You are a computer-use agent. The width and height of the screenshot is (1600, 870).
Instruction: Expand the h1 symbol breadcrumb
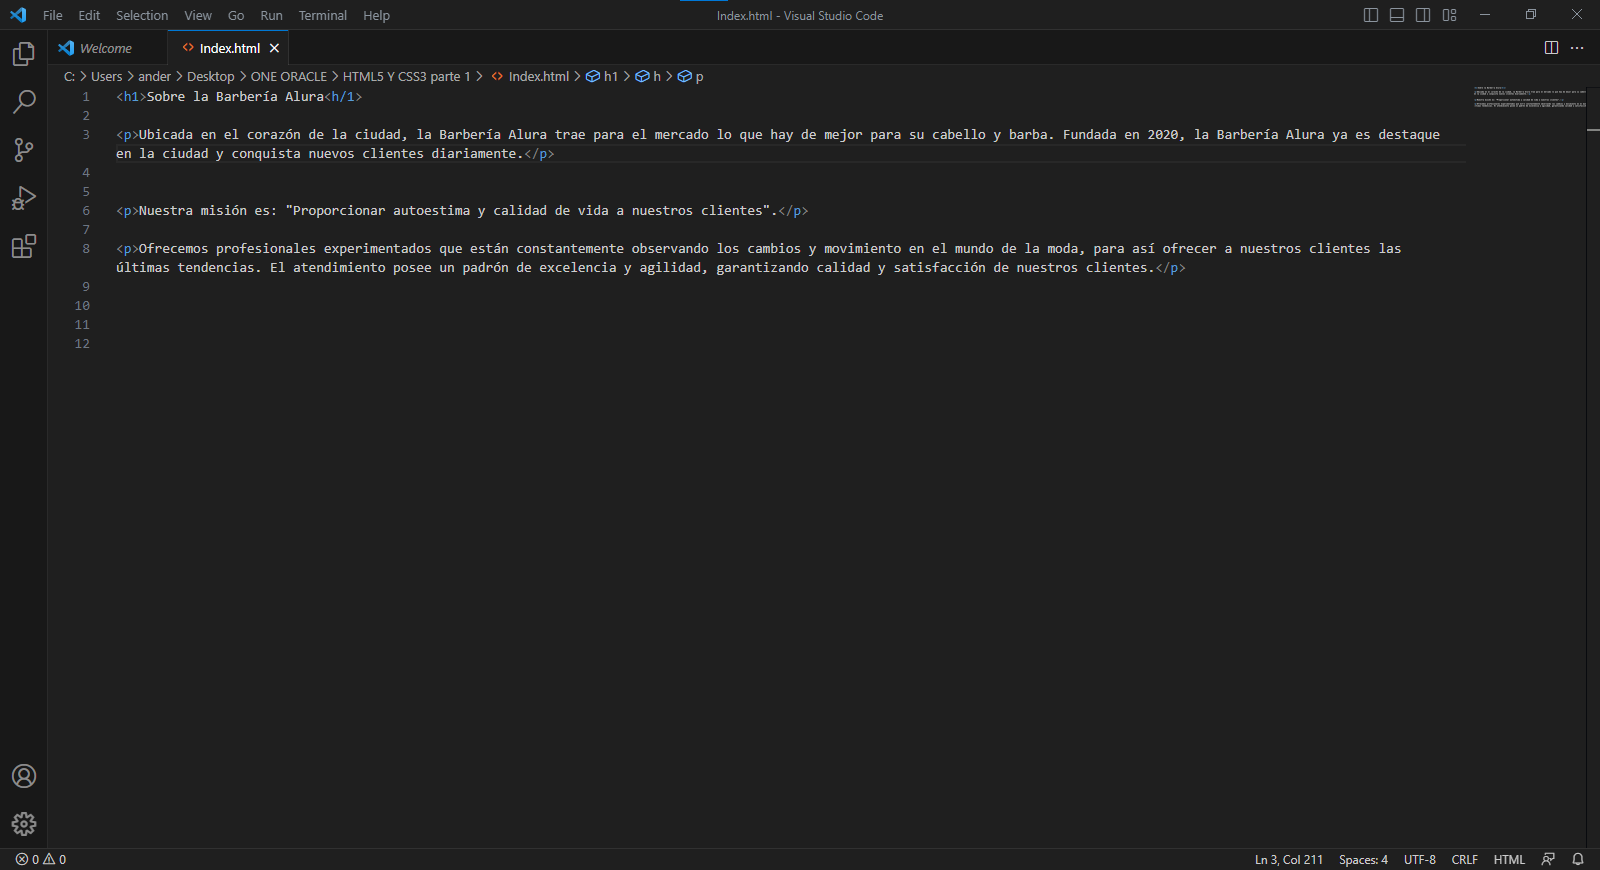click(x=603, y=76)
